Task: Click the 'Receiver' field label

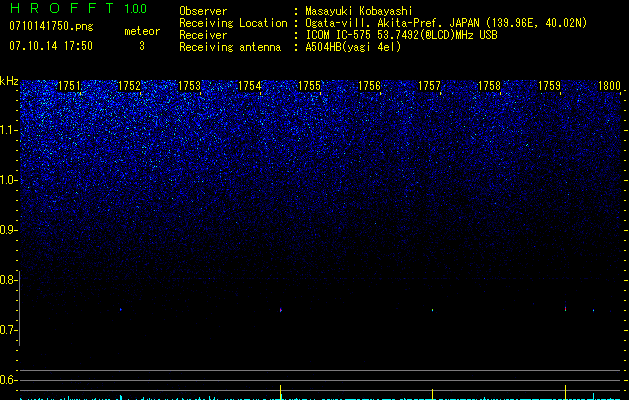Action: (x=203, y=35)
